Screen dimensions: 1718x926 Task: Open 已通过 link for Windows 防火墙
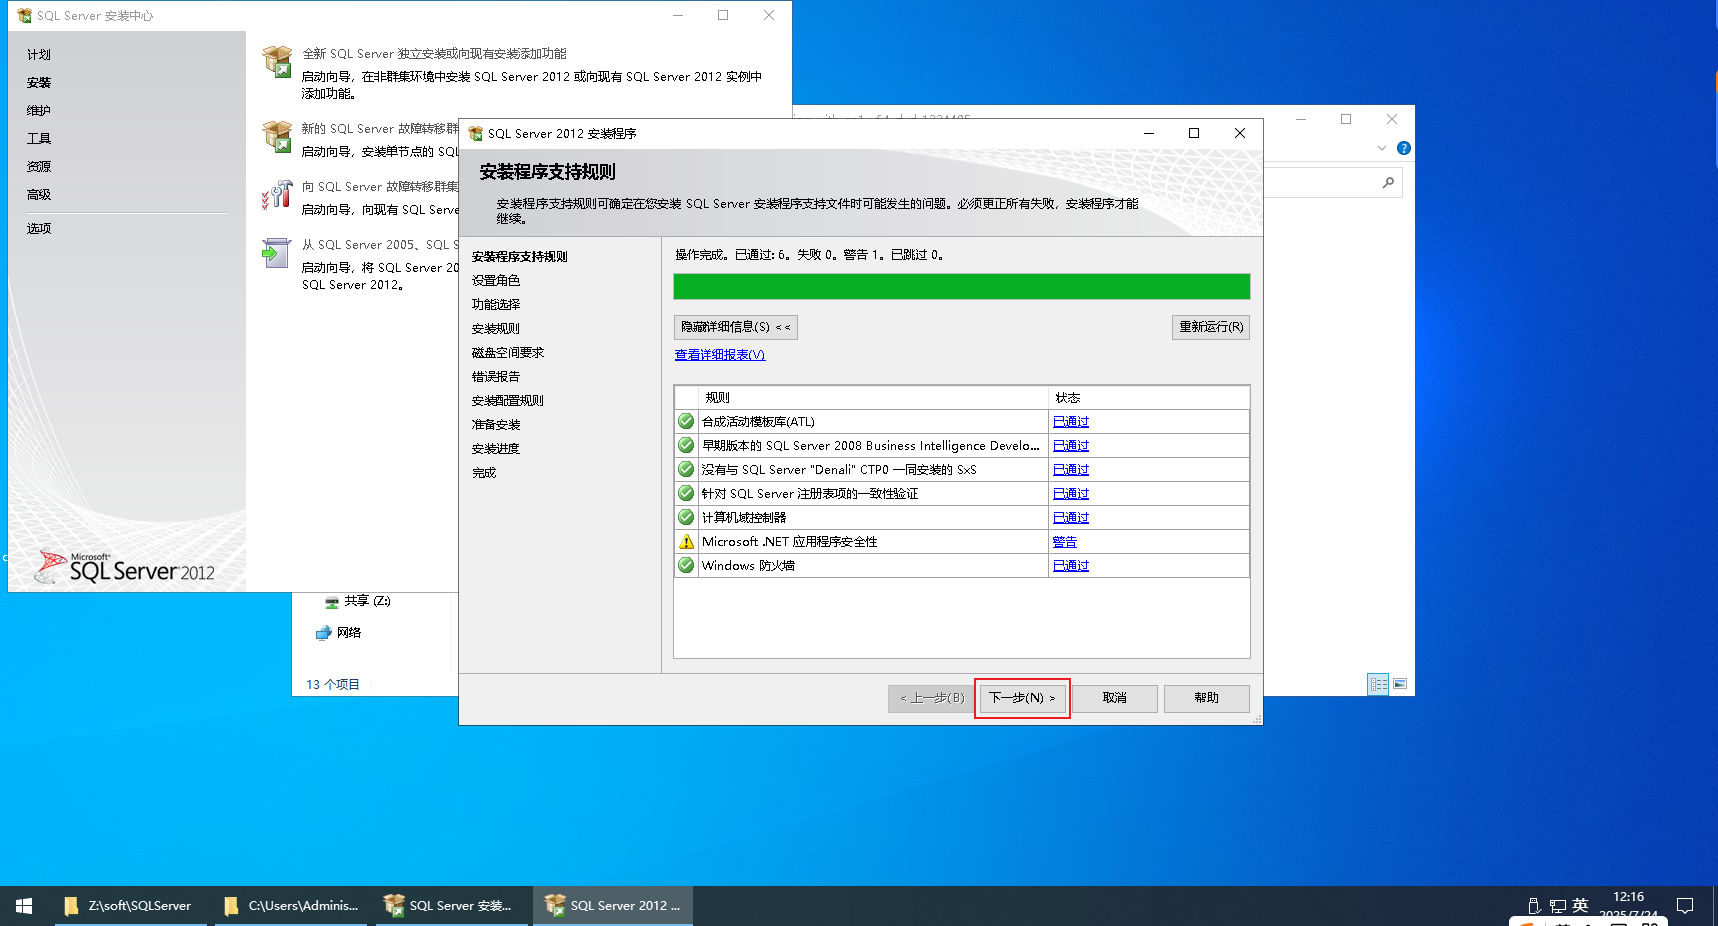(1071, 566)
